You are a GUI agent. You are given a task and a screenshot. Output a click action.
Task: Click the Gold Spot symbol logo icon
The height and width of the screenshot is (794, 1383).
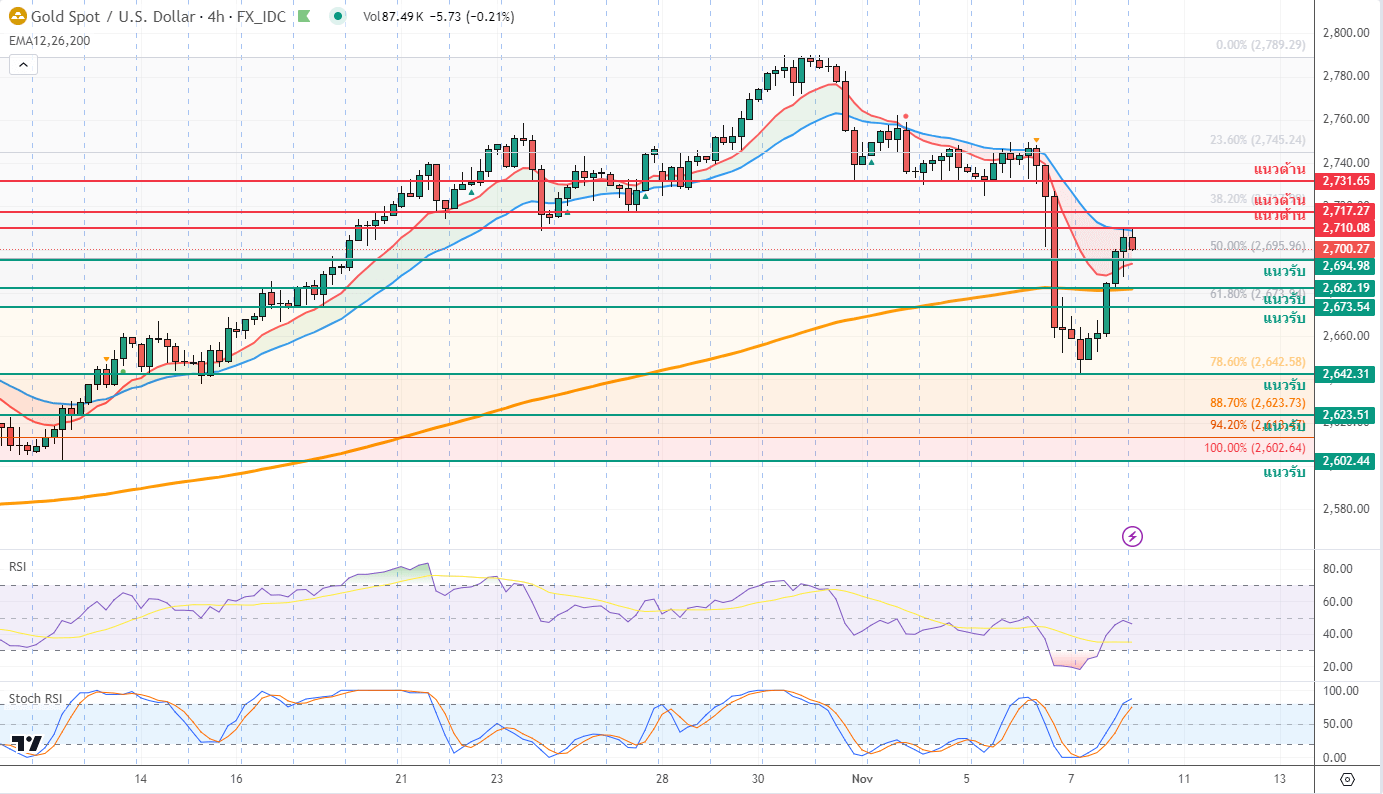click(x=18, y=16)
